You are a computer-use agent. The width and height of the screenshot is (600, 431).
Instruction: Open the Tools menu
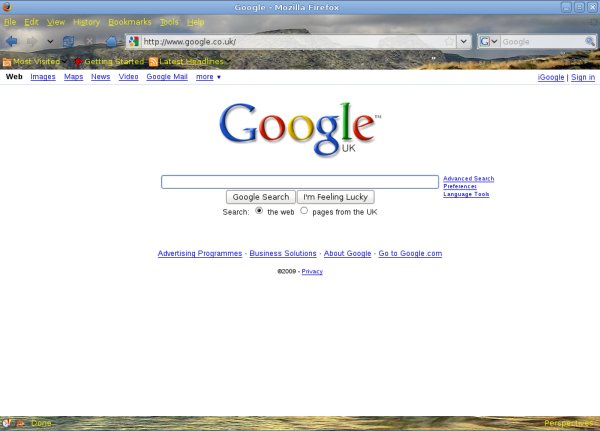(169, 22)
